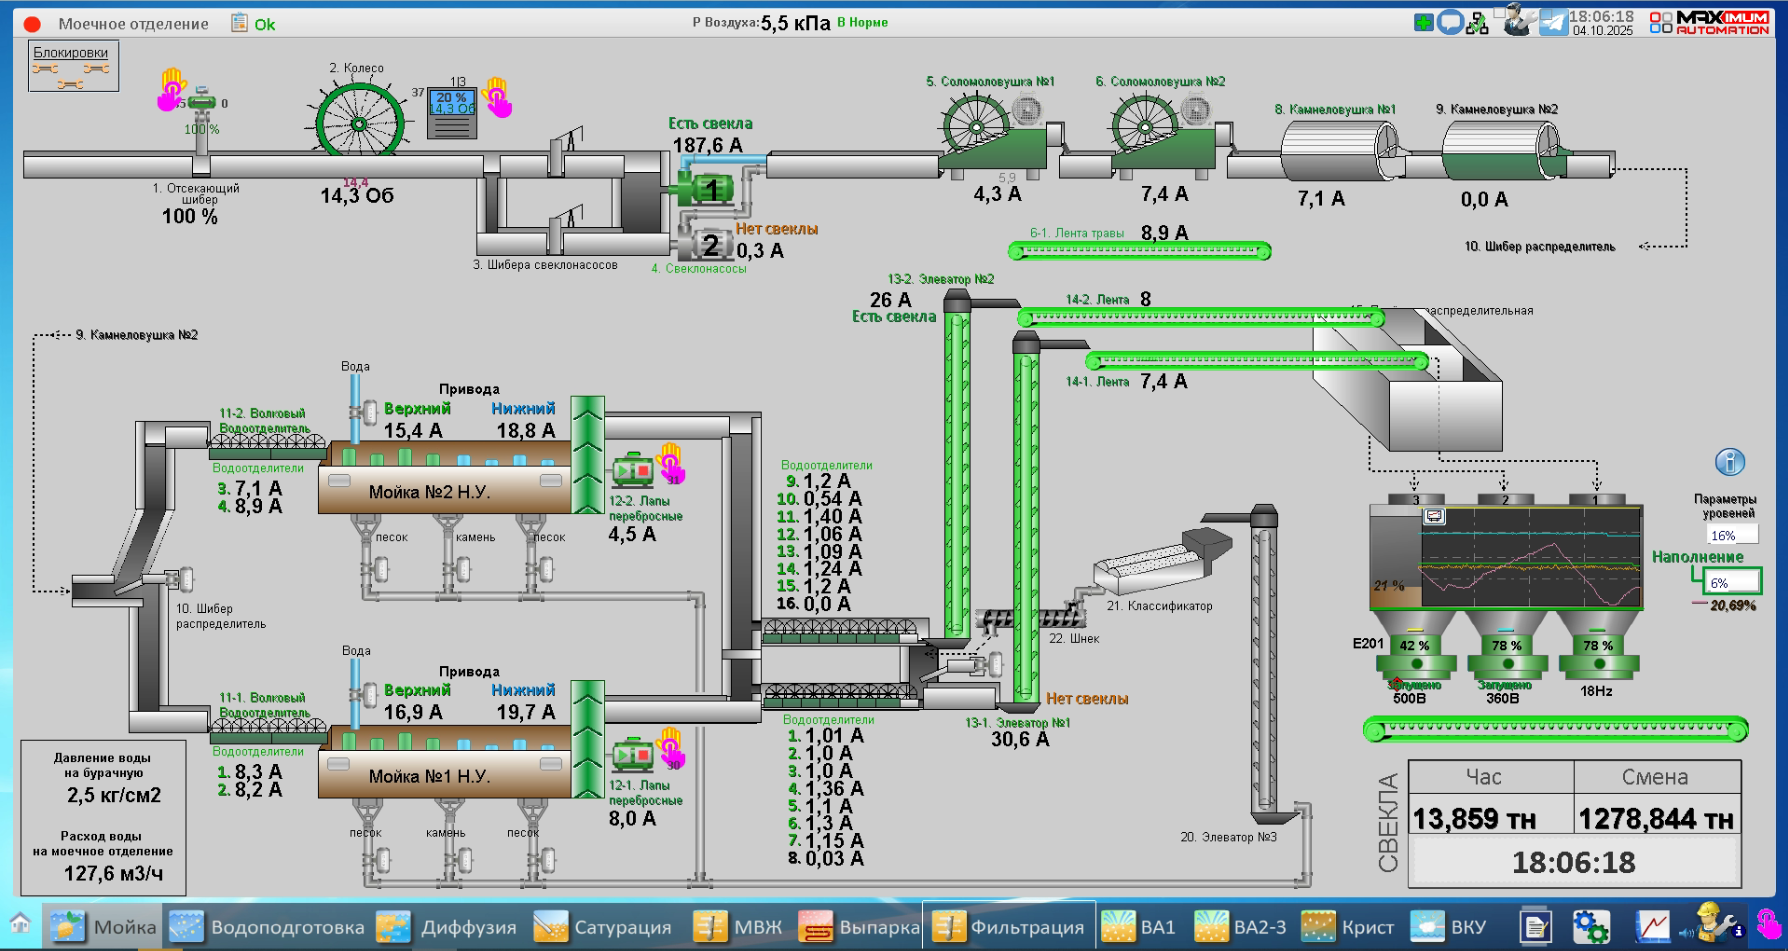Open the report document icon in bottom bar
This screenshot has height=951, width=1788.
1534,926
